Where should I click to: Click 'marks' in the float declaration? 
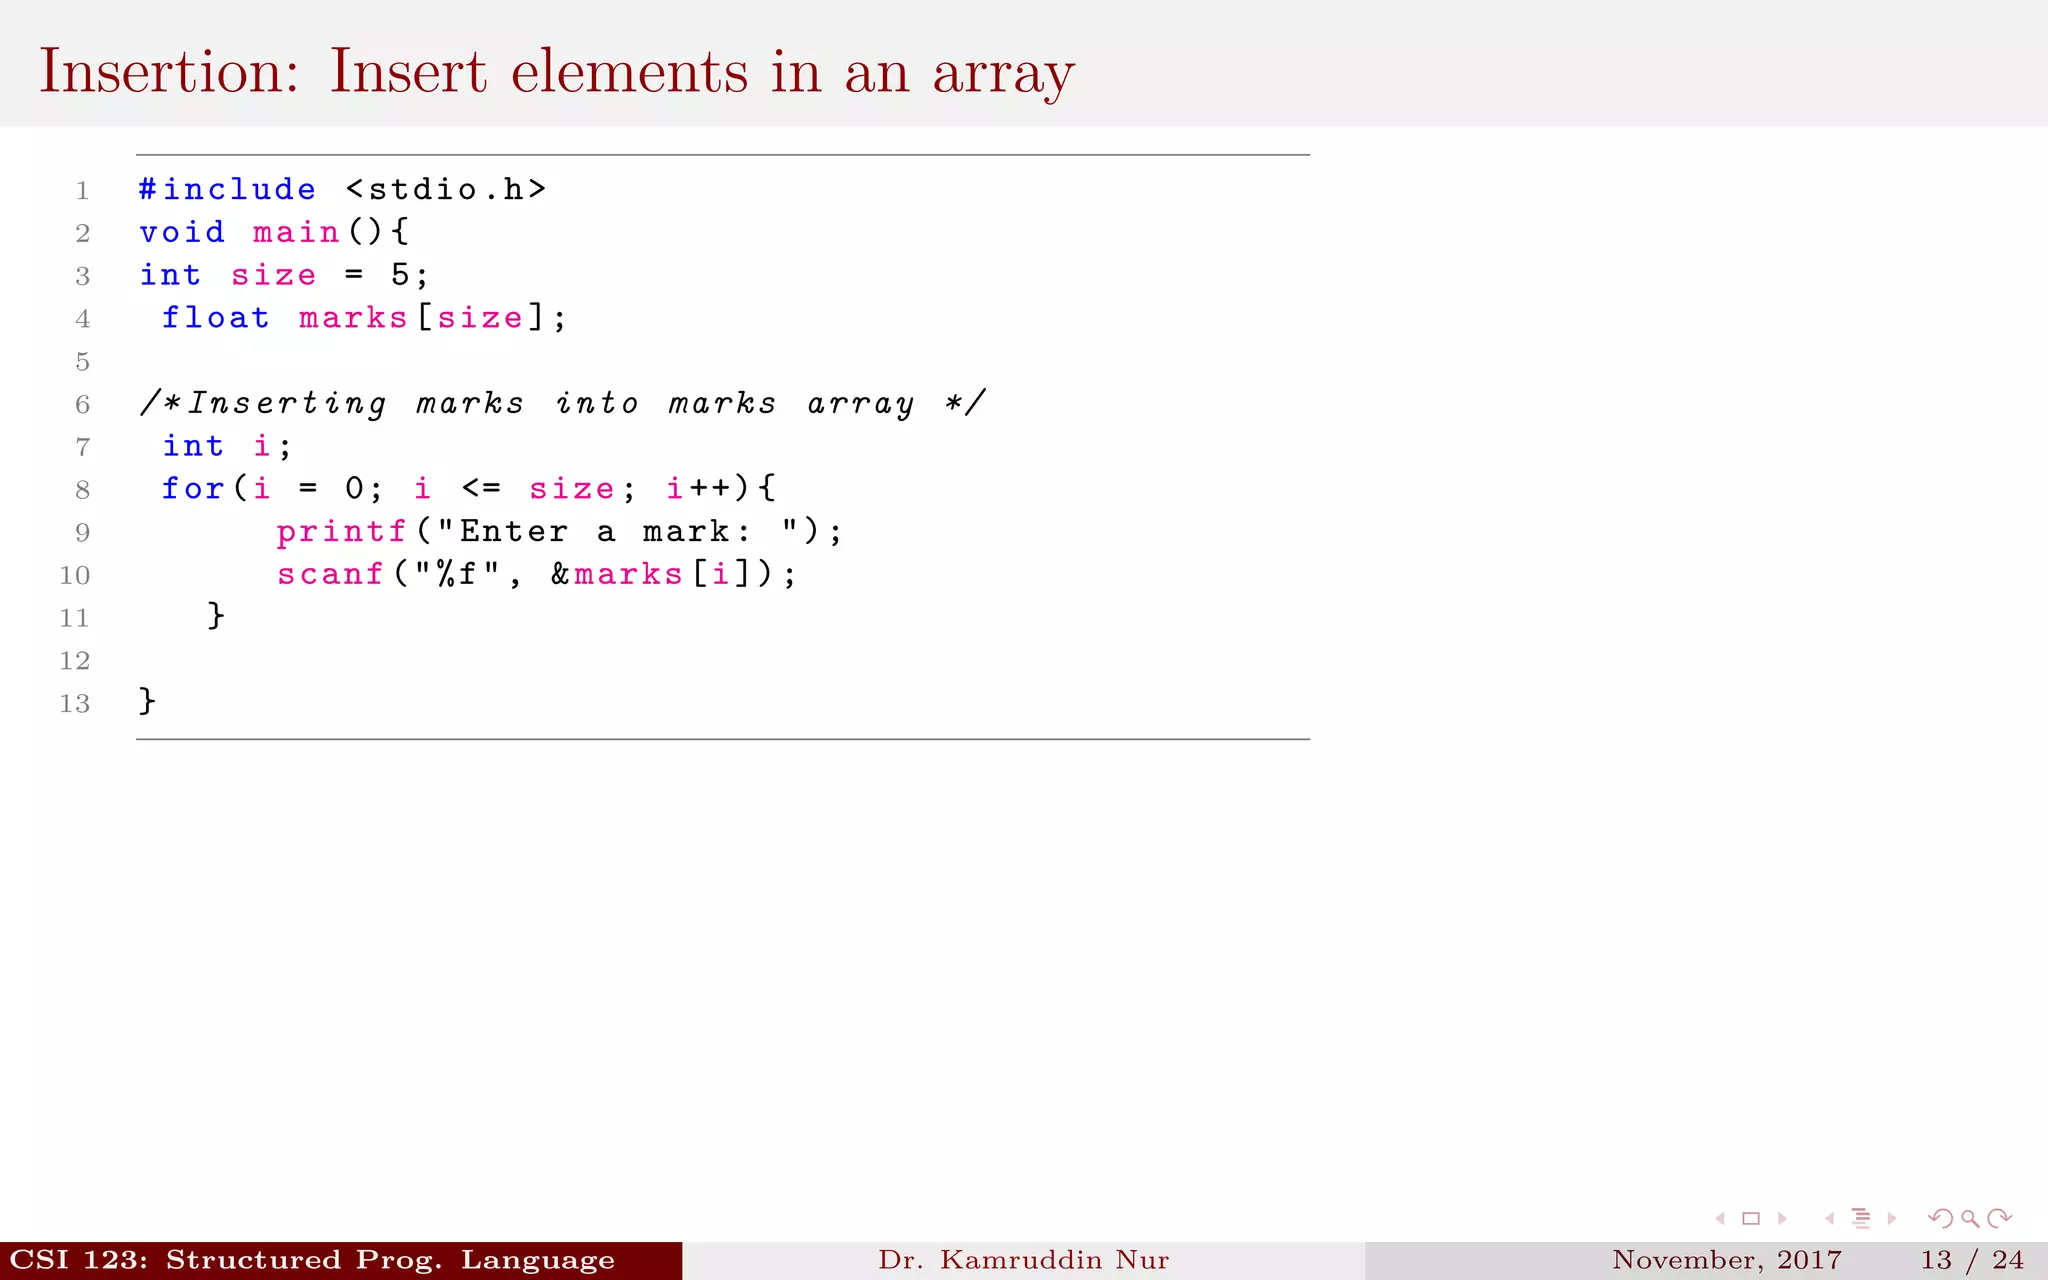coord(353,318)
